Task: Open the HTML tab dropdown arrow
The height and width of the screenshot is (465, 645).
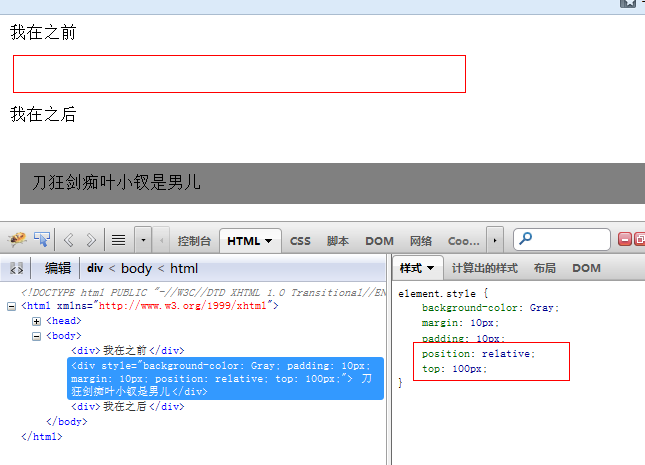Action: pos(269,241)
